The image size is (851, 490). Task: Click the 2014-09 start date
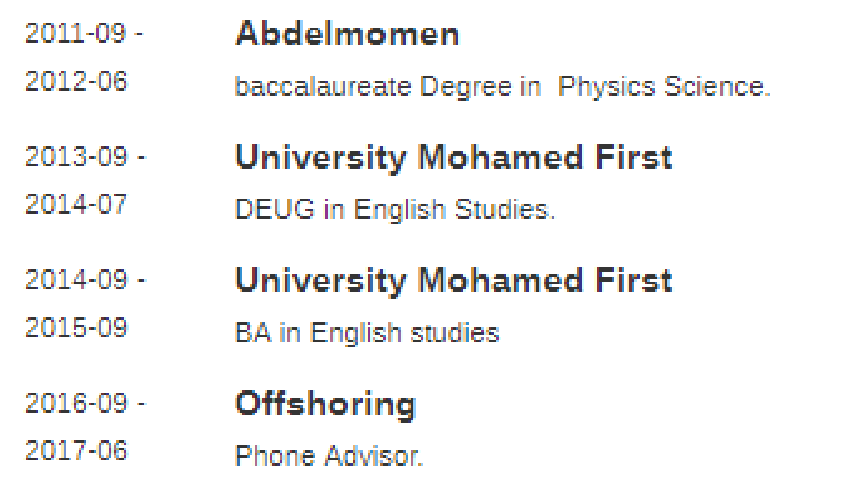76,280
